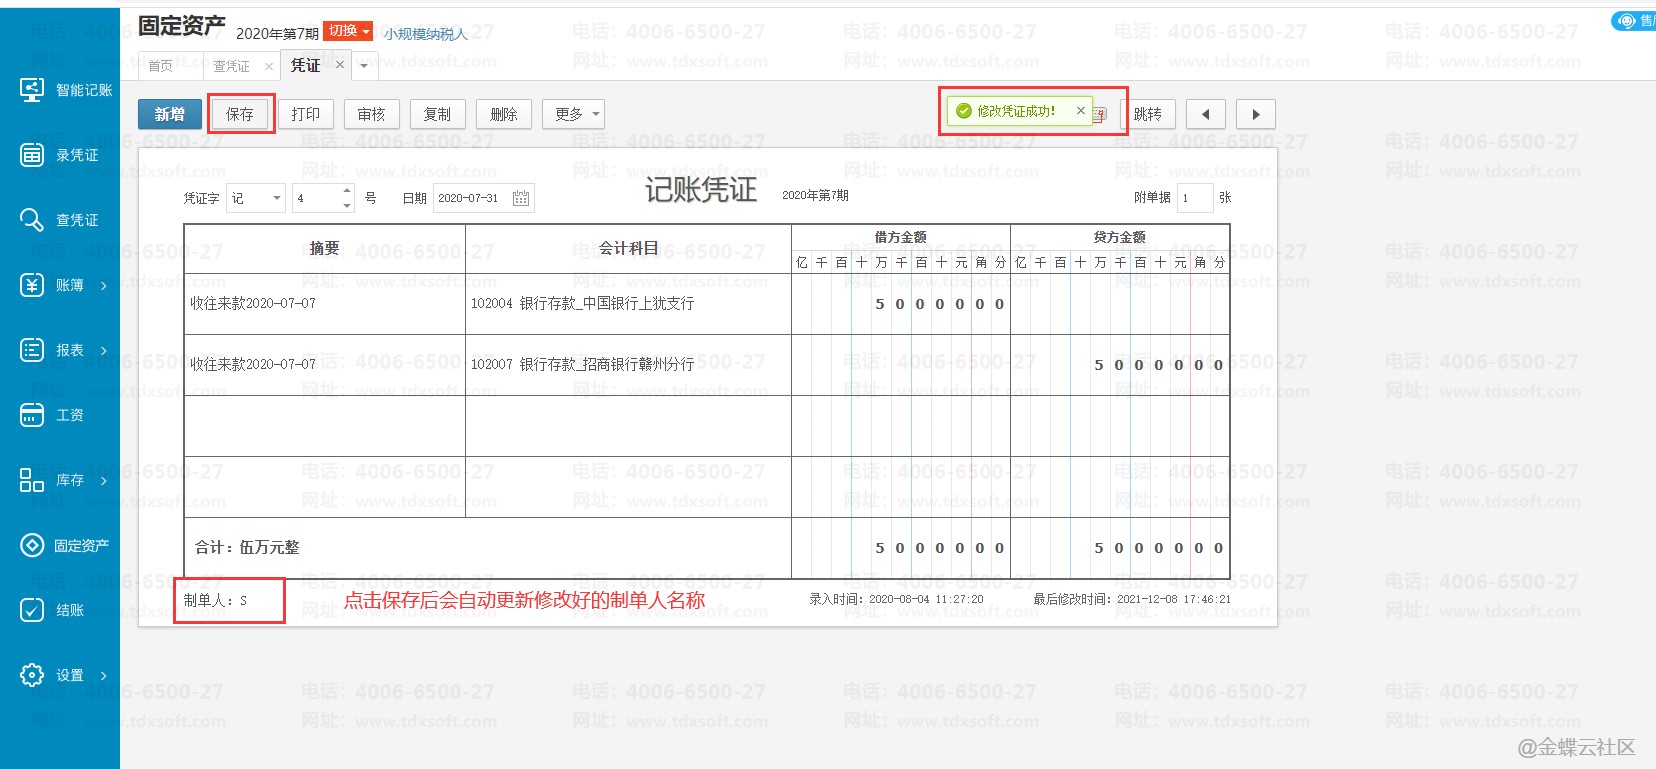This screenshot has width=1656, height=769.
Task: Click the 保存 button
Action: click(x=240, y=114)
